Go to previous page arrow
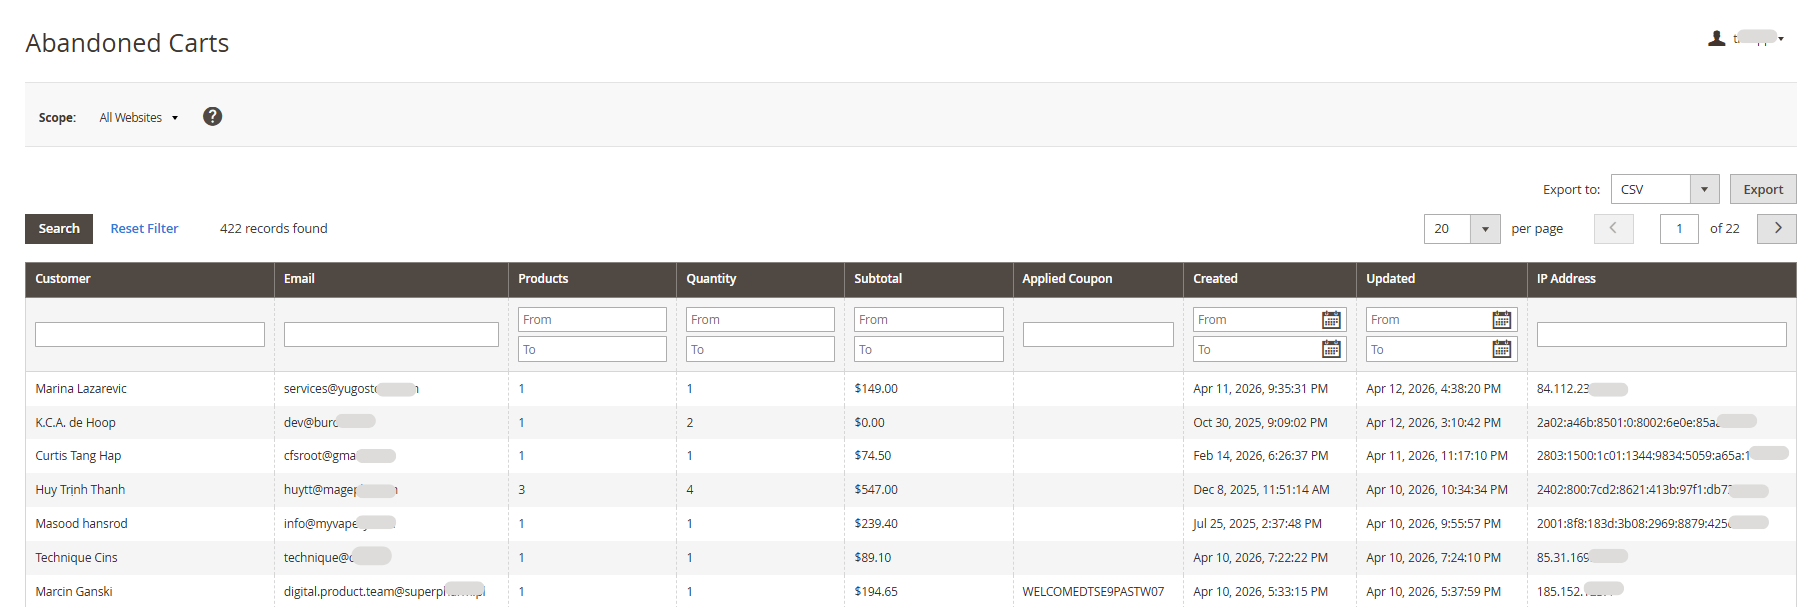 [x=1613, y=229]
